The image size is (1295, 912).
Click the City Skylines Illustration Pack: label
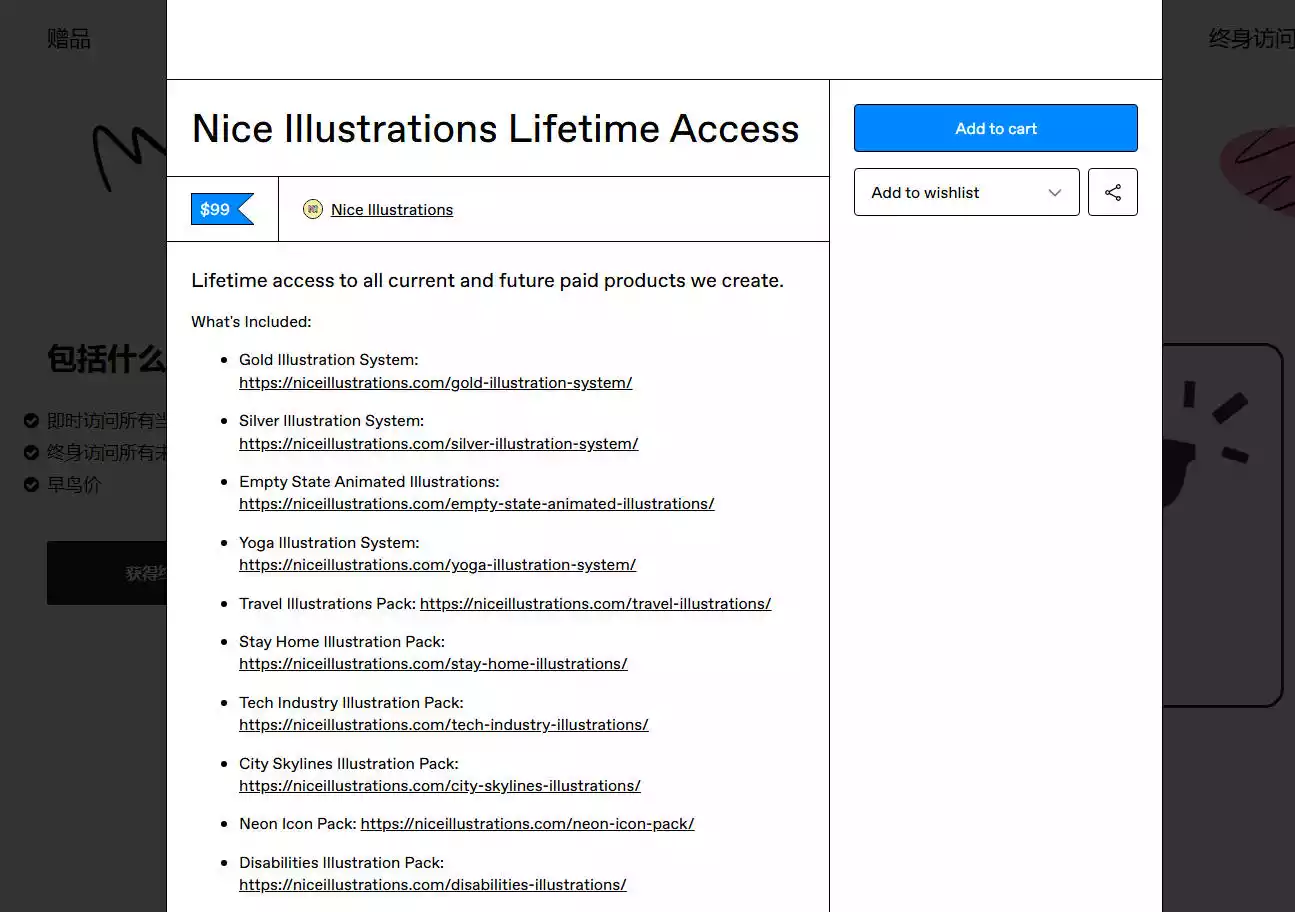349,763
